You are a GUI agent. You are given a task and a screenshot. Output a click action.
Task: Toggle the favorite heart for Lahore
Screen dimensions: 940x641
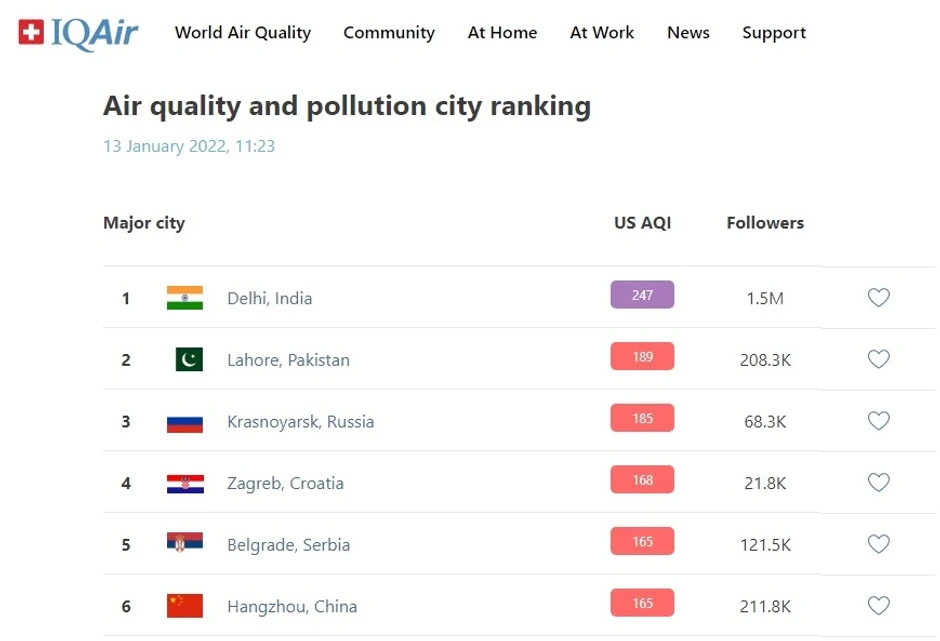[879, 359]
